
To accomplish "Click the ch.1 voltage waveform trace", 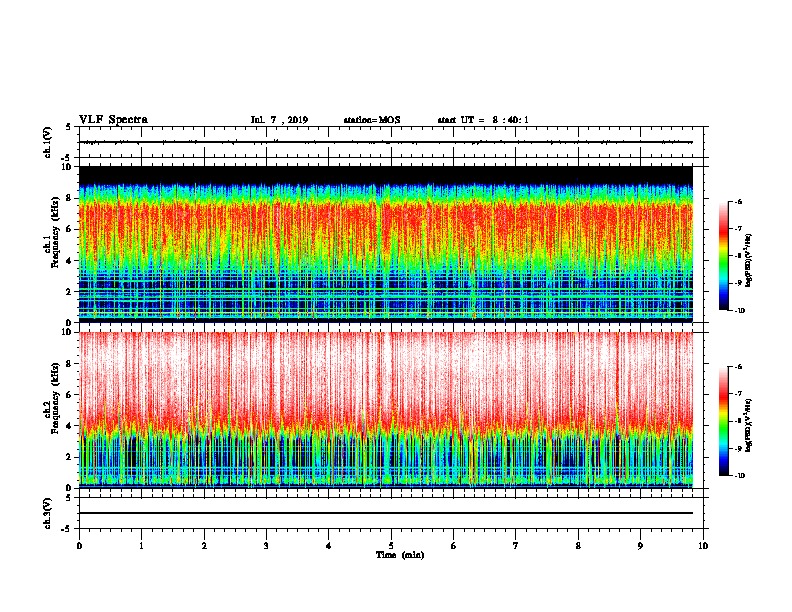I will tap(386, 142).
